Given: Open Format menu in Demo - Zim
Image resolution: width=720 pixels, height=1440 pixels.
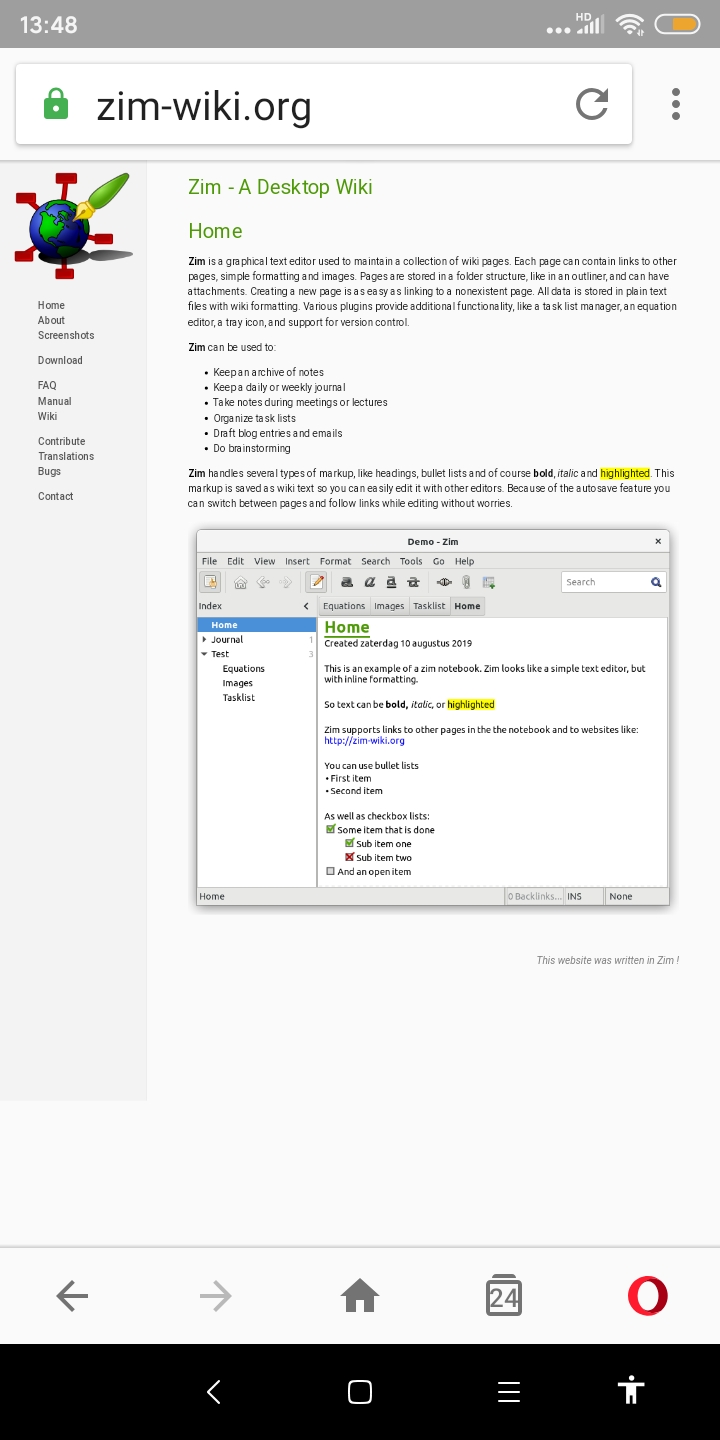Looking at the screenshot, I should pyautogui.click(x=335, y=561).
